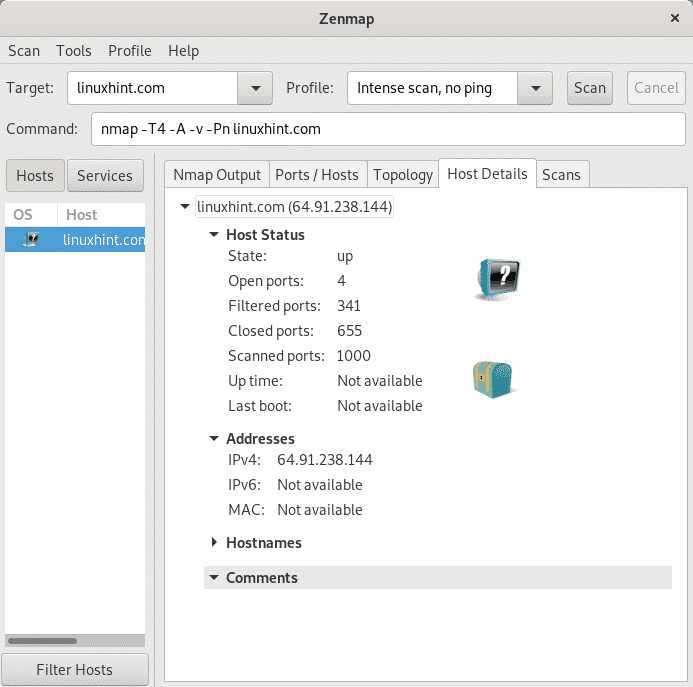693x687 pixels.
Task: Click the IPv4 value 64.91.238.144
Action: 325,460
